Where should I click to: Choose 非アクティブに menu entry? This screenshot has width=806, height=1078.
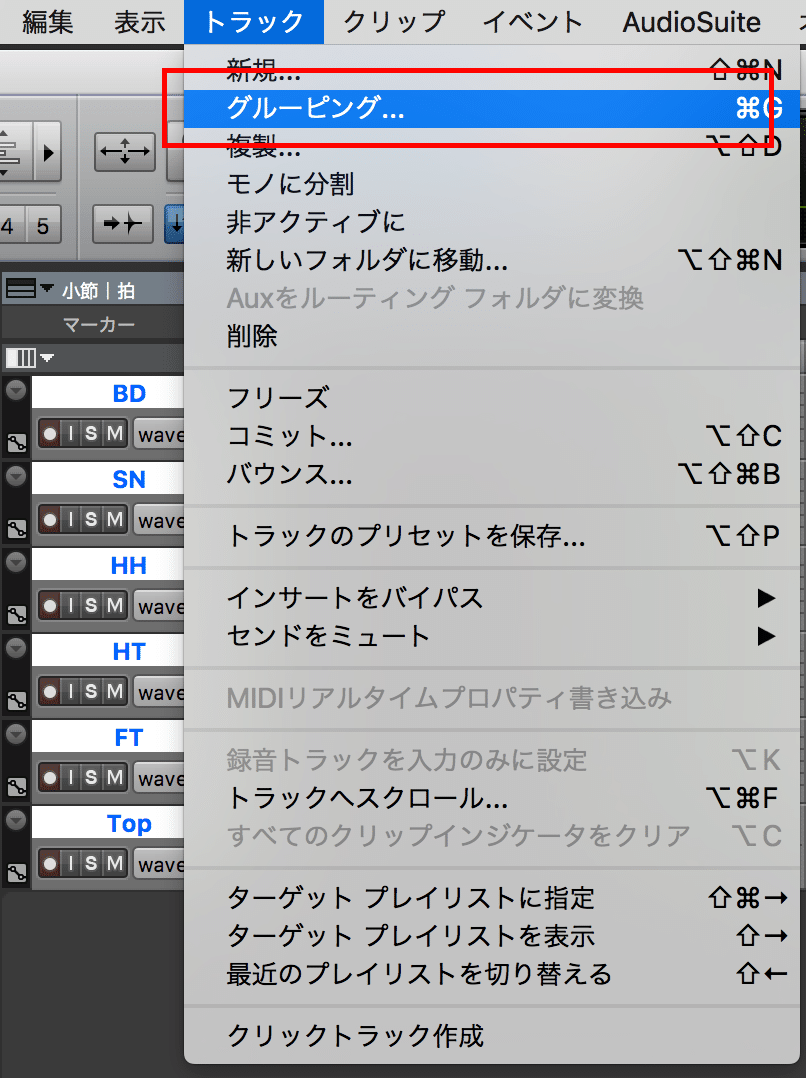coord(494,221)
